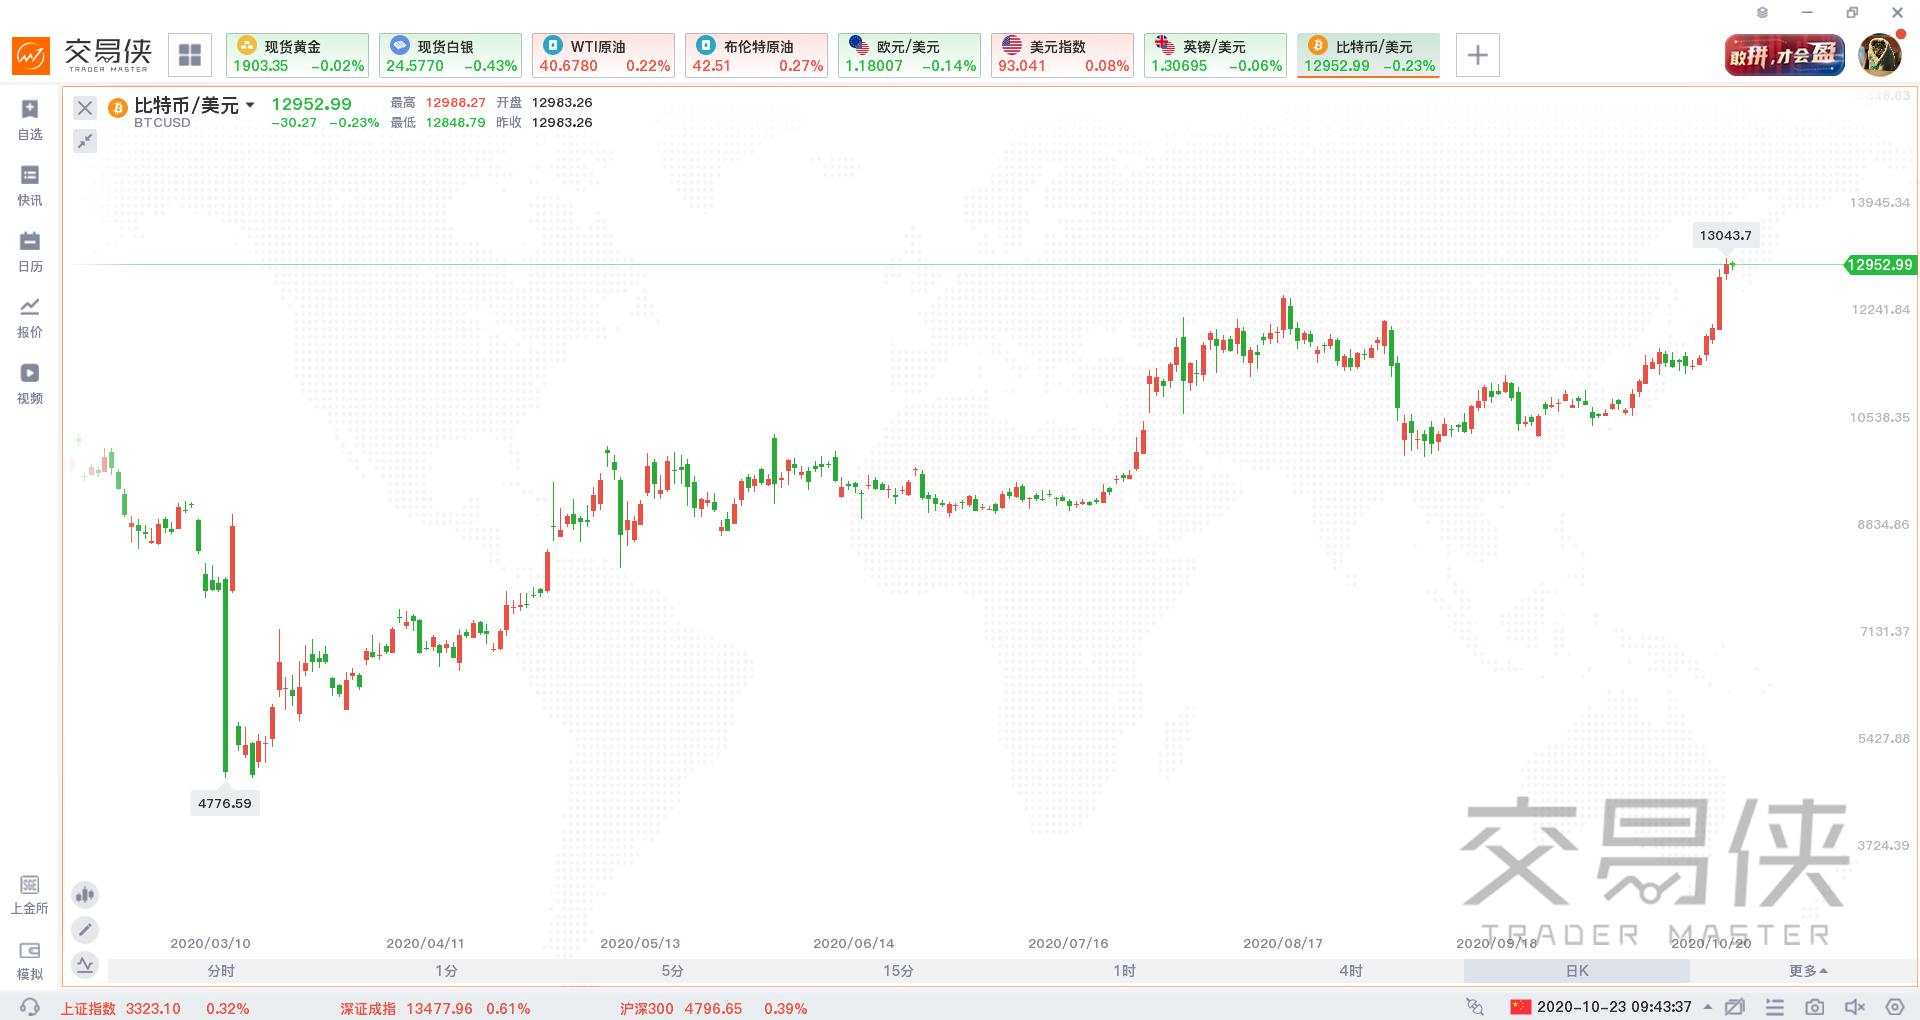This screenshot has width=1920, height=1020.
Task: Open the 报价 quotes sidebar icon
Action: 30,317
